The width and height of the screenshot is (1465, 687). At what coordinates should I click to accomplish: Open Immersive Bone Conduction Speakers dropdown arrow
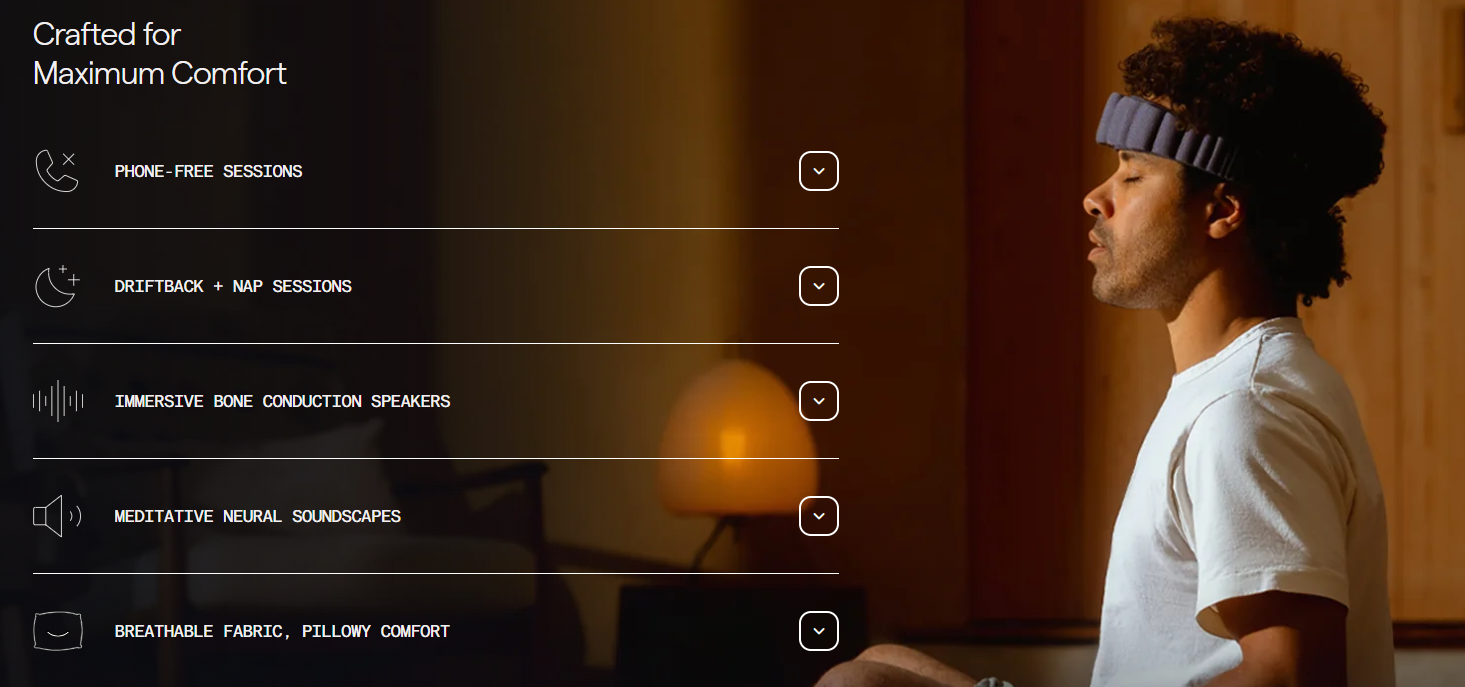tap(819, 401)
